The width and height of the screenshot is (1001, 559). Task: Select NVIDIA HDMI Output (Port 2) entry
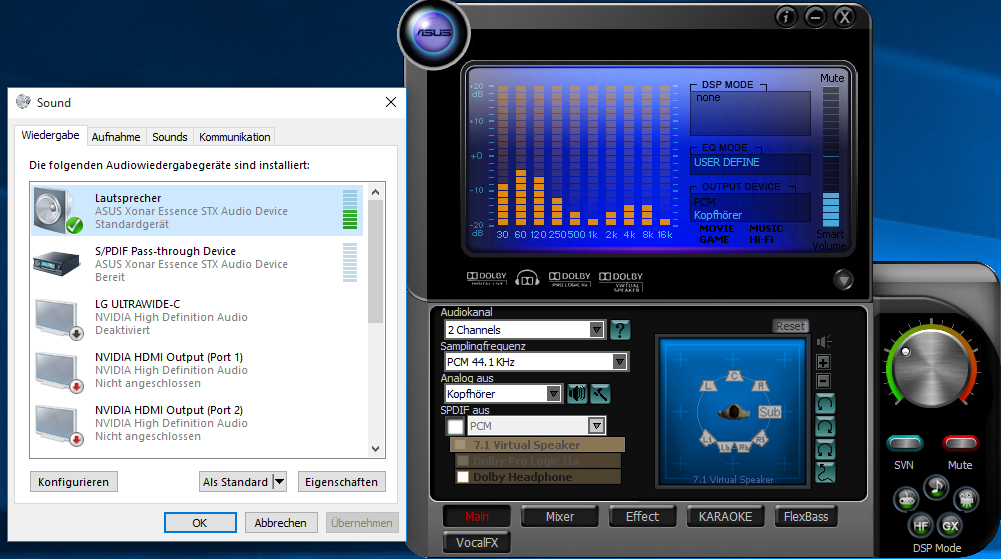198,423
